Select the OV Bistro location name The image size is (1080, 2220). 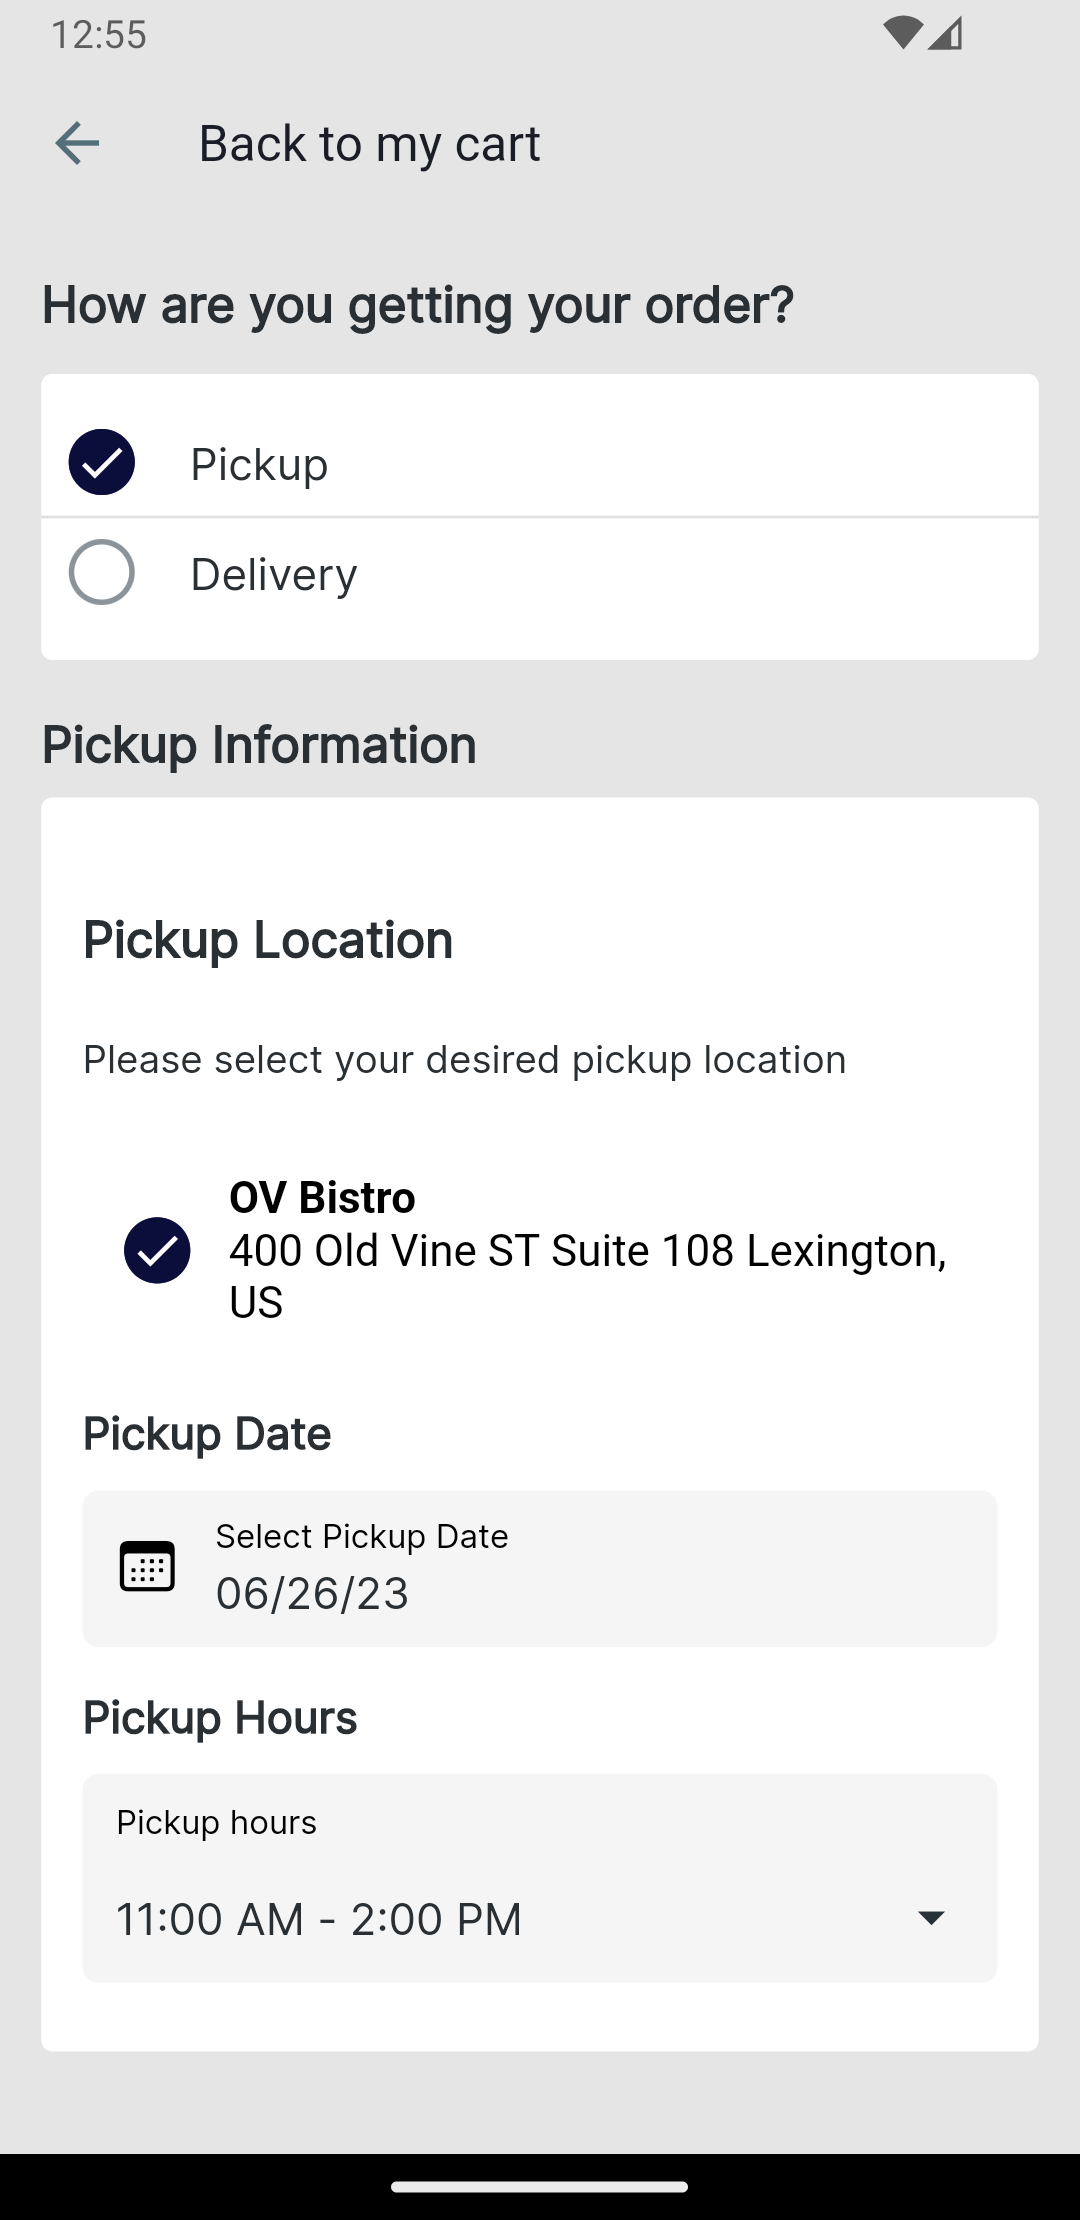point(322,1197)
